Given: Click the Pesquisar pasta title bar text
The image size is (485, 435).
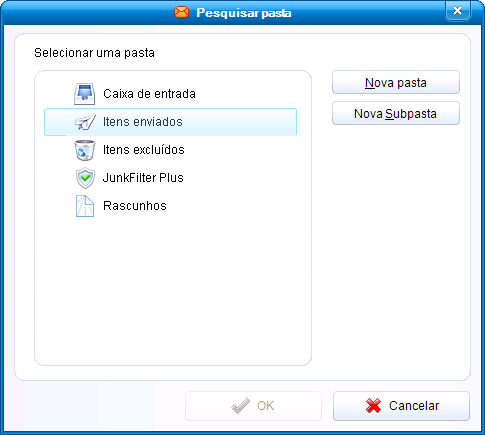Looking at the screenshot, I should [244, 13].
